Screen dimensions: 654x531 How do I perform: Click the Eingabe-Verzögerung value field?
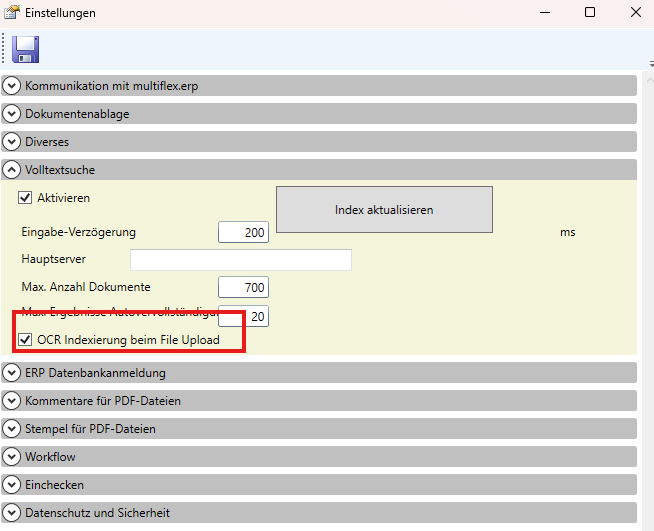(244, 233)
